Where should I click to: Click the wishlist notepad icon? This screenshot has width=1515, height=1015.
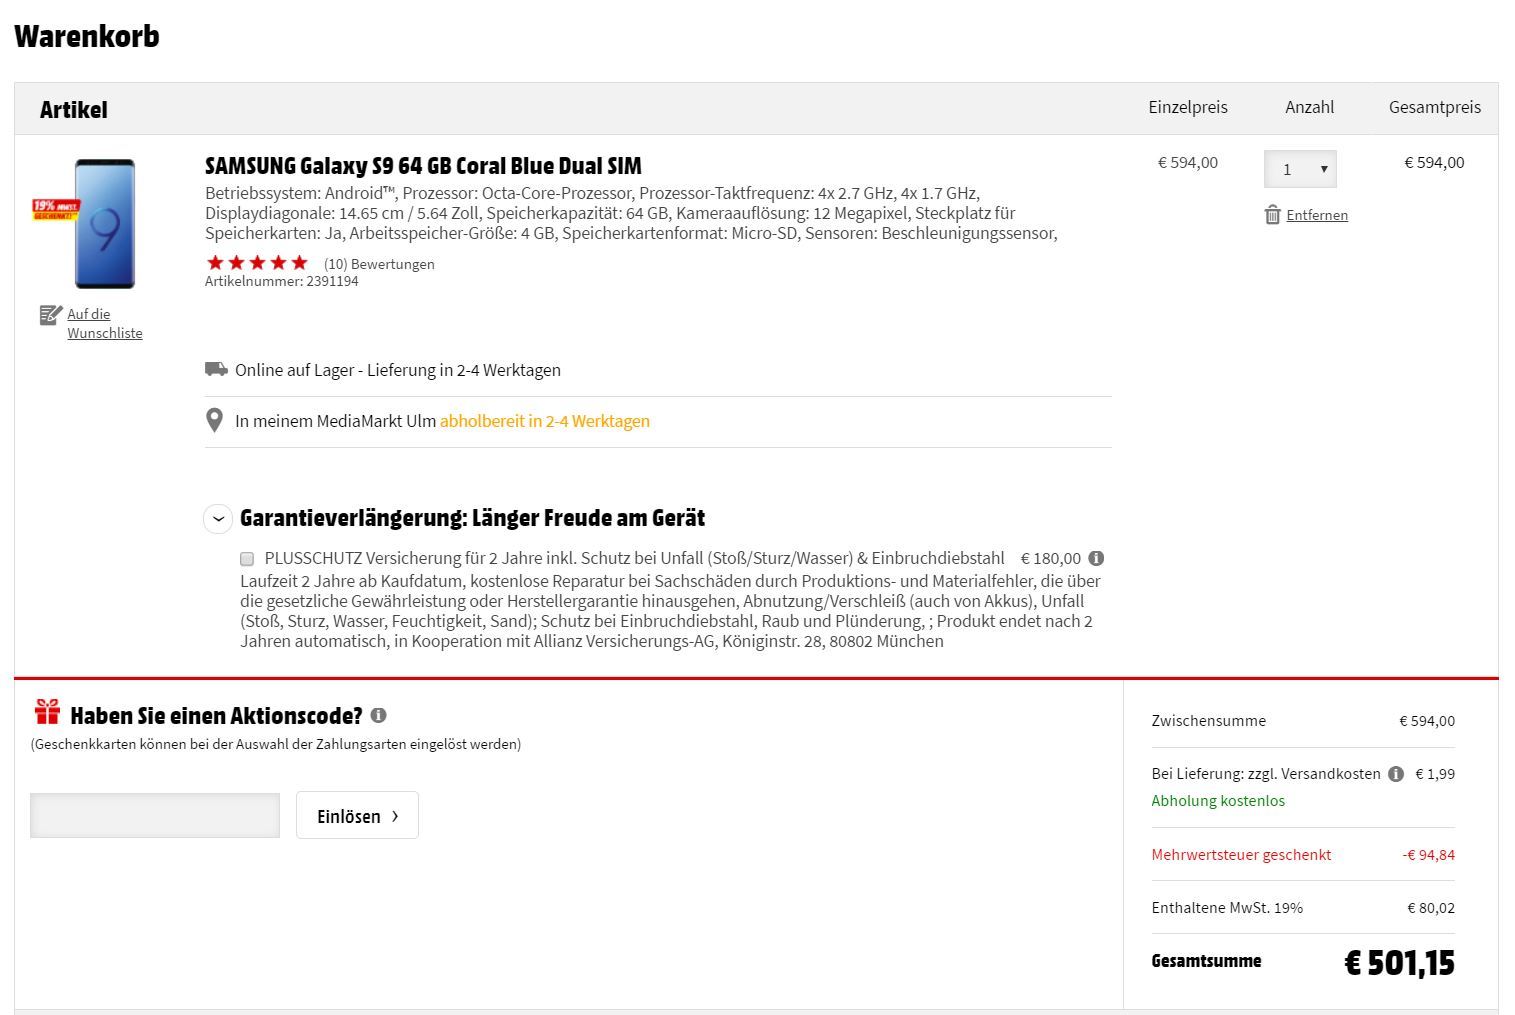pos(50,315)
